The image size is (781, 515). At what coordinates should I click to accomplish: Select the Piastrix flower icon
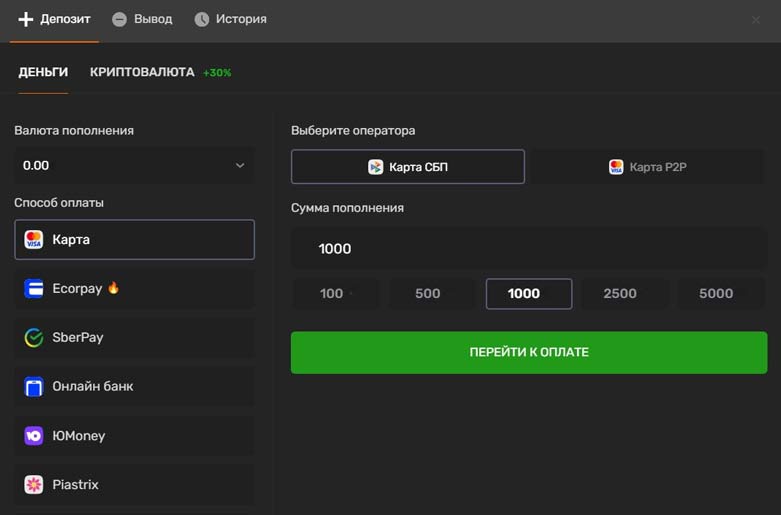pyautogui.click(x=34, y=485)
